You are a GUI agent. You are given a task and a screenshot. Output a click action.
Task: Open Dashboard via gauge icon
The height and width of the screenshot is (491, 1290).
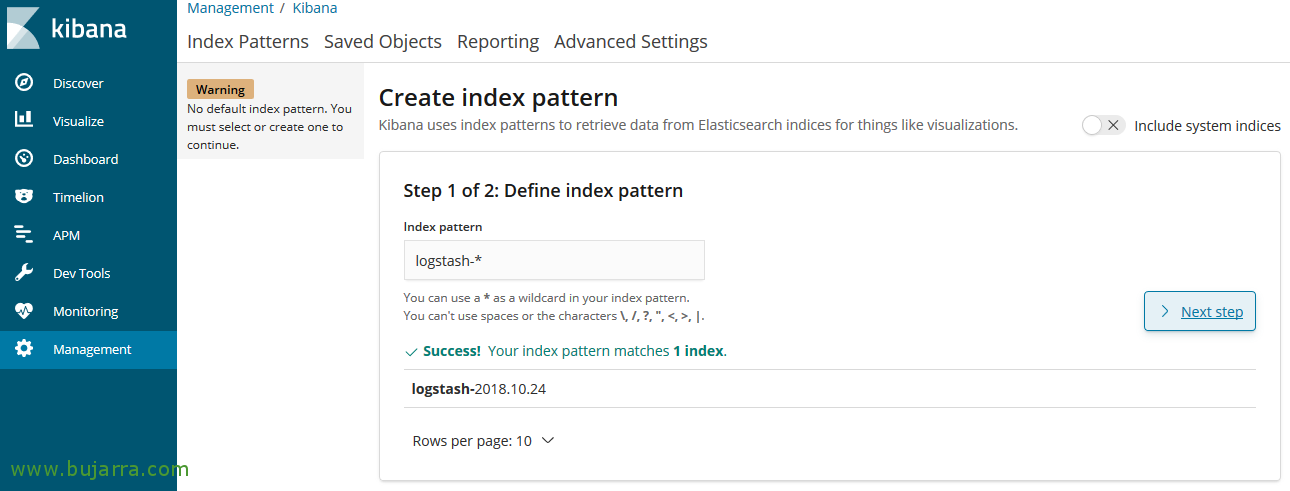coord(24,159)
